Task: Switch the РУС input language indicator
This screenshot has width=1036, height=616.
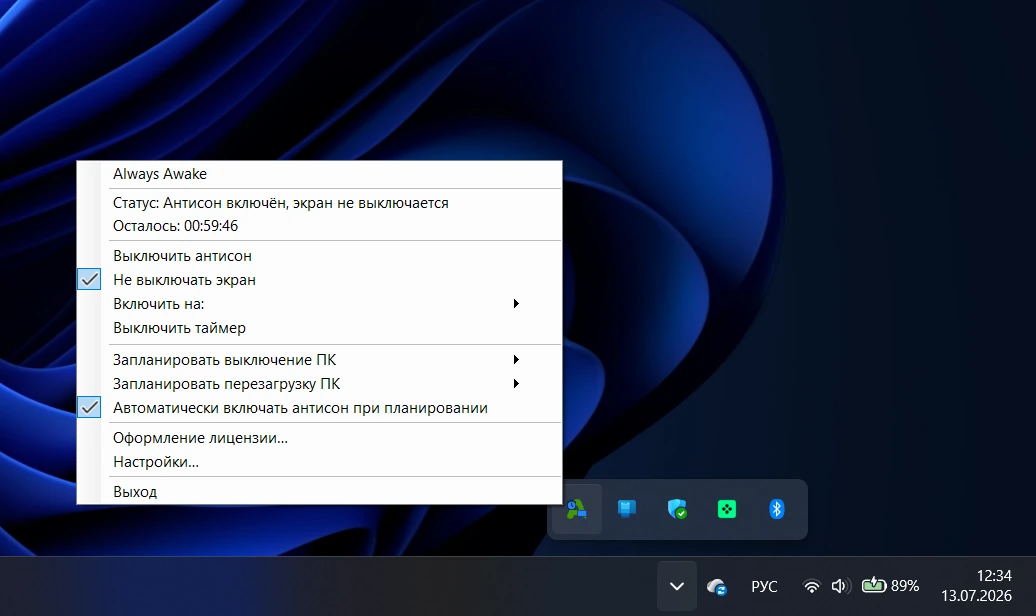Action: coord(764,586)
